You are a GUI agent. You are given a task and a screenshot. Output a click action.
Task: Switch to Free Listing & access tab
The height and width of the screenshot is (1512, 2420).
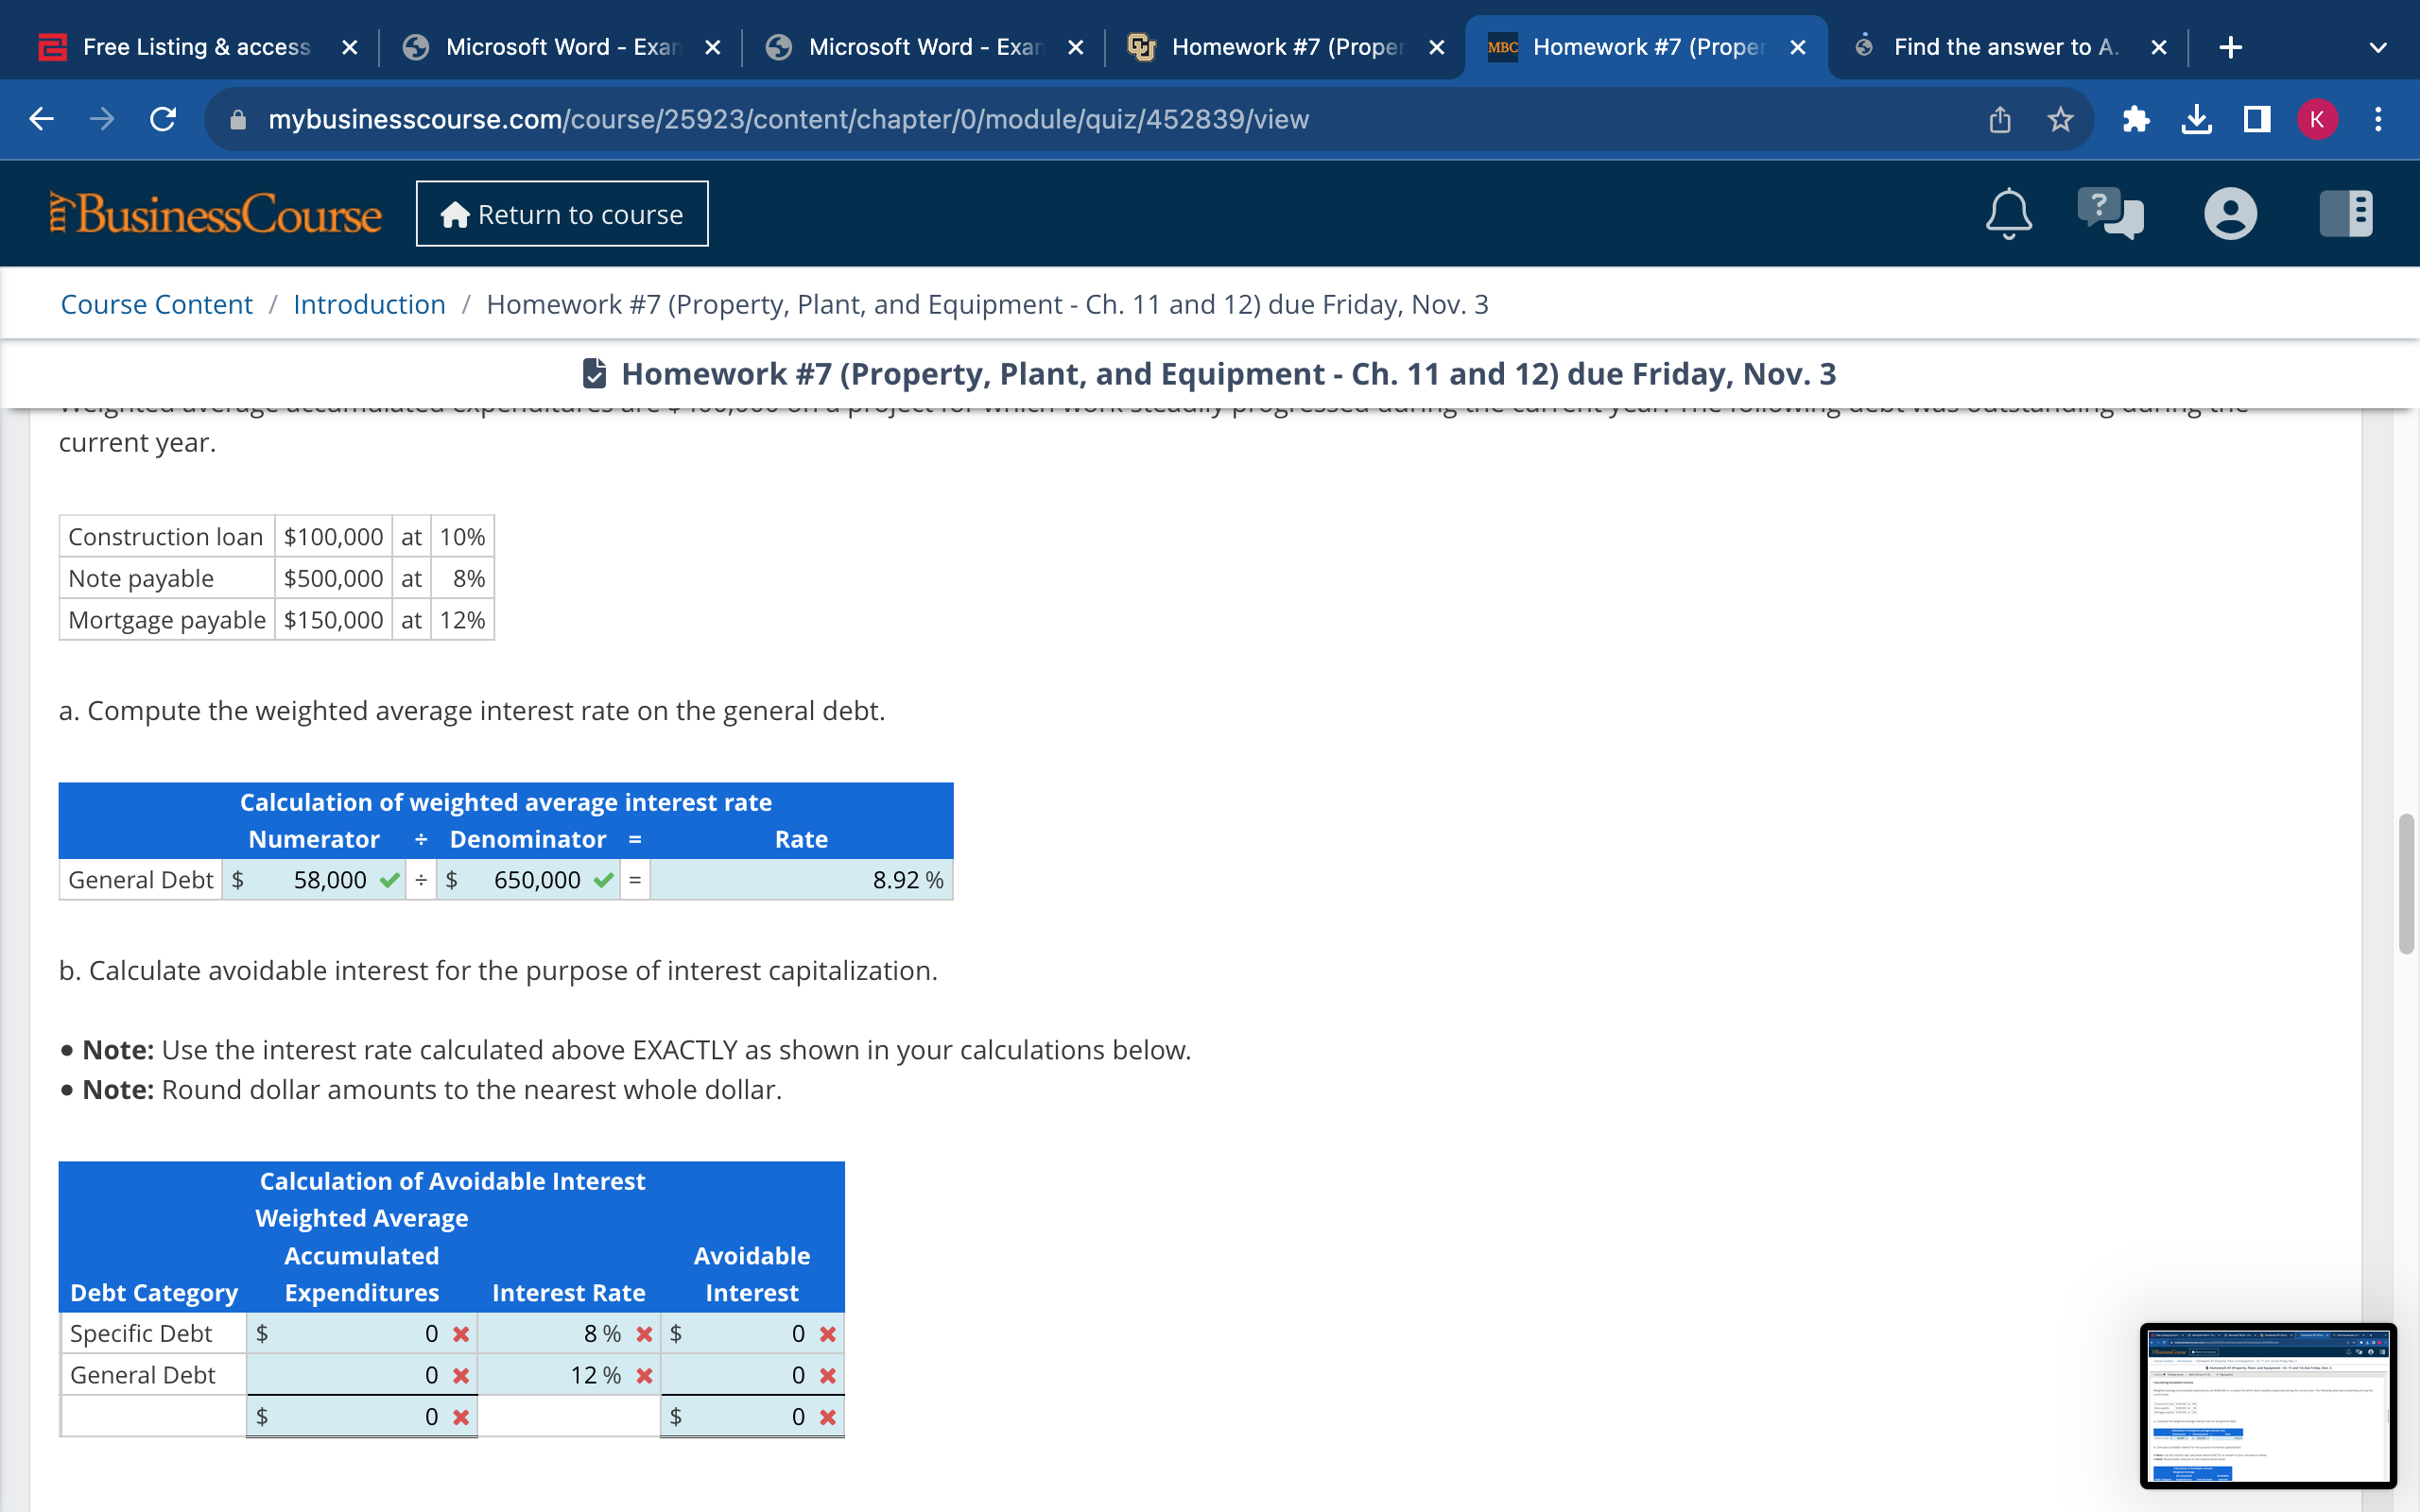click(x=196, y=47)
